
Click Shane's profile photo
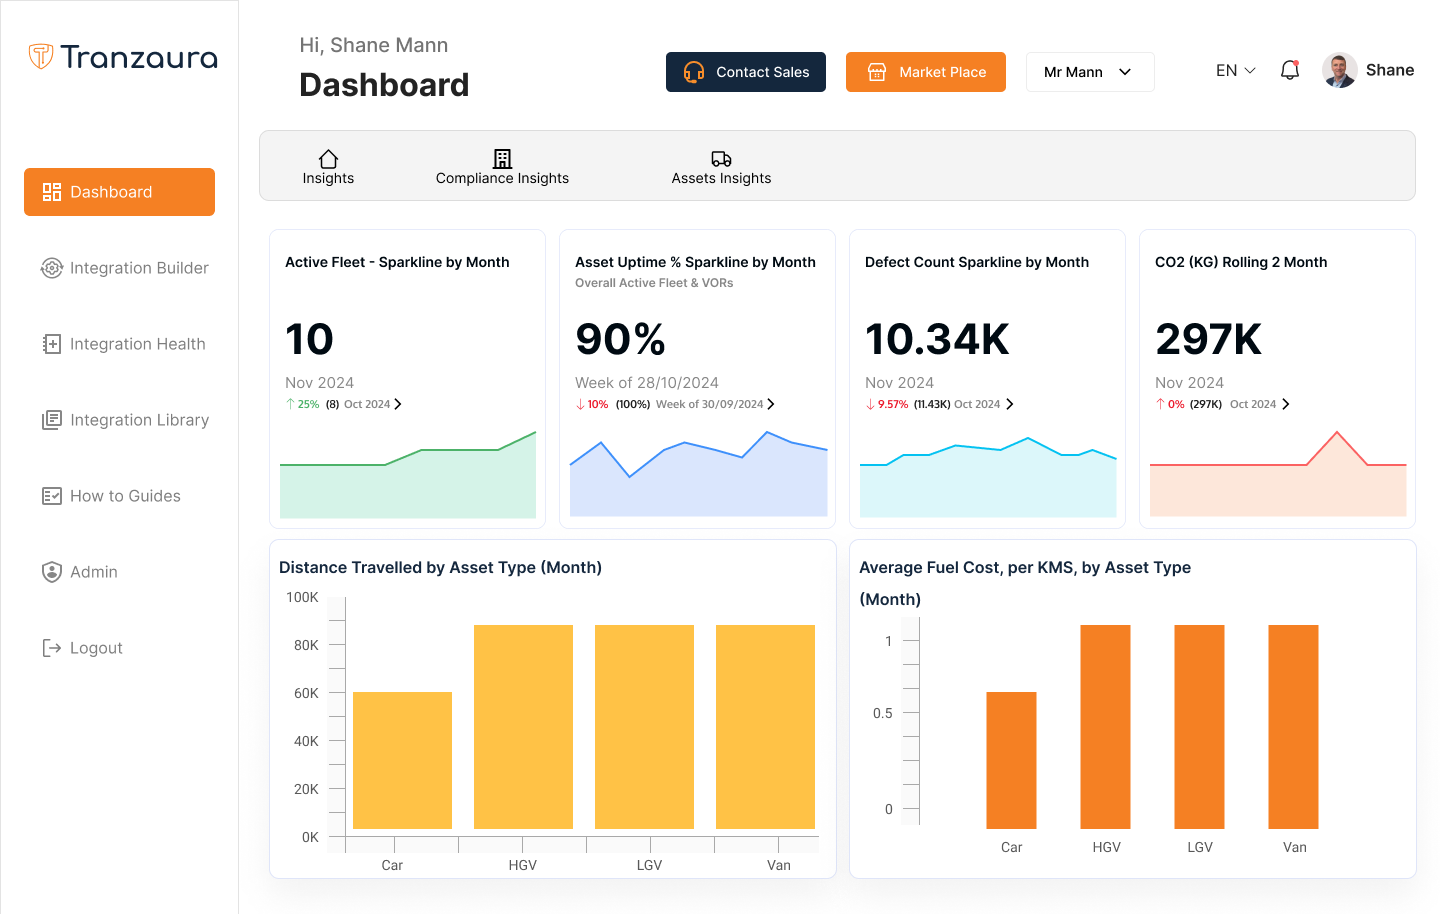coord(1338,70)
